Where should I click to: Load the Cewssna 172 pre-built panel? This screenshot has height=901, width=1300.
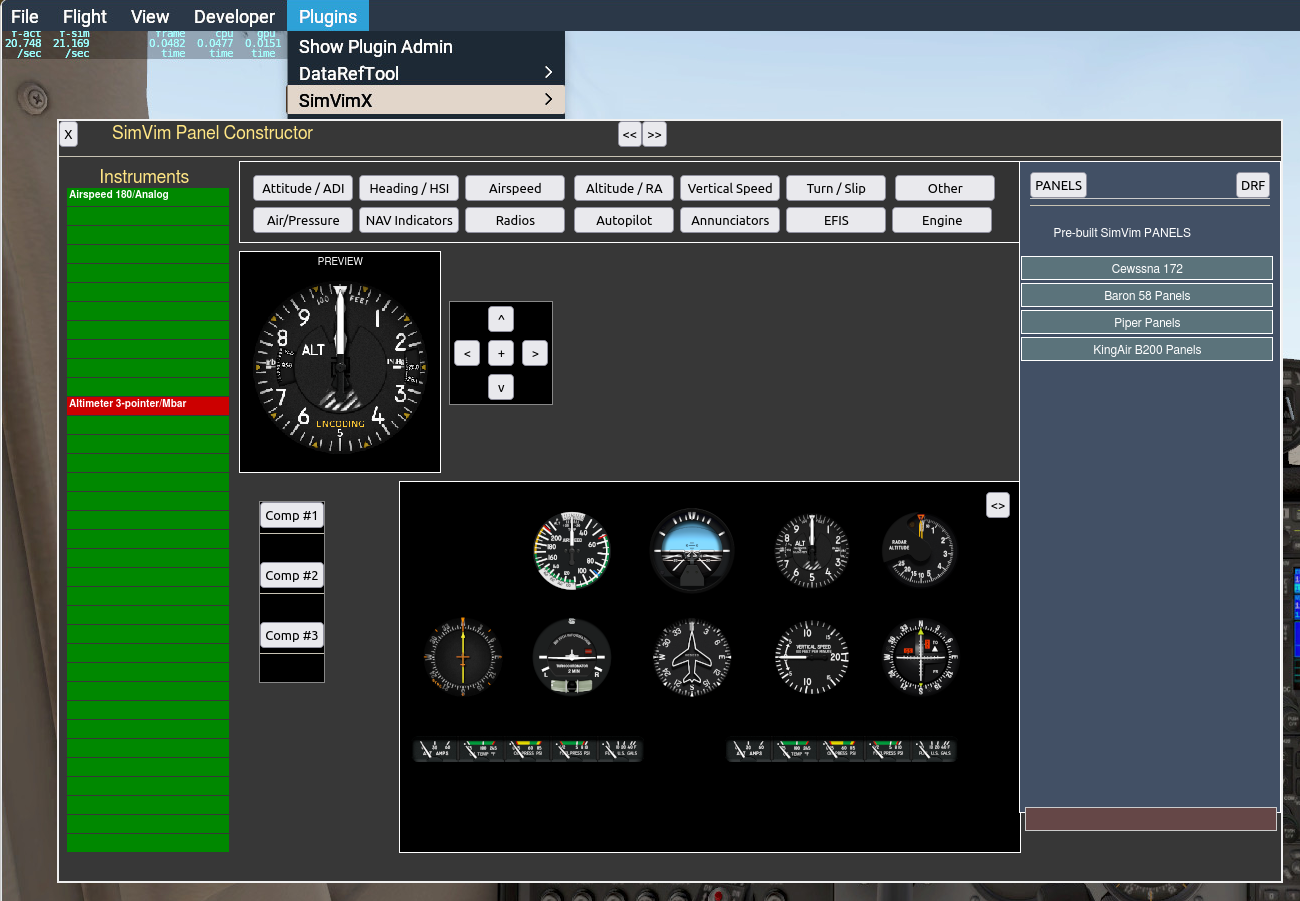click(x=1147, y=268)
